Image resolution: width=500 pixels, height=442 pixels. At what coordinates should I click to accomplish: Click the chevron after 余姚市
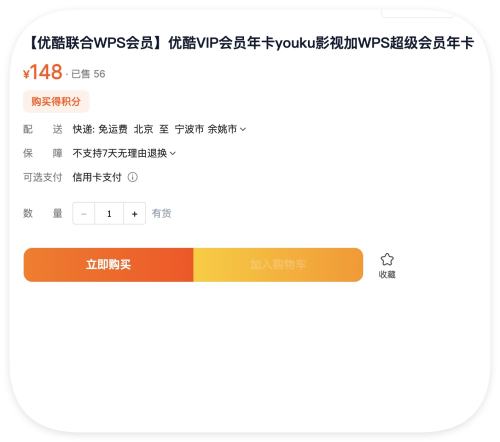click(243, 129)
